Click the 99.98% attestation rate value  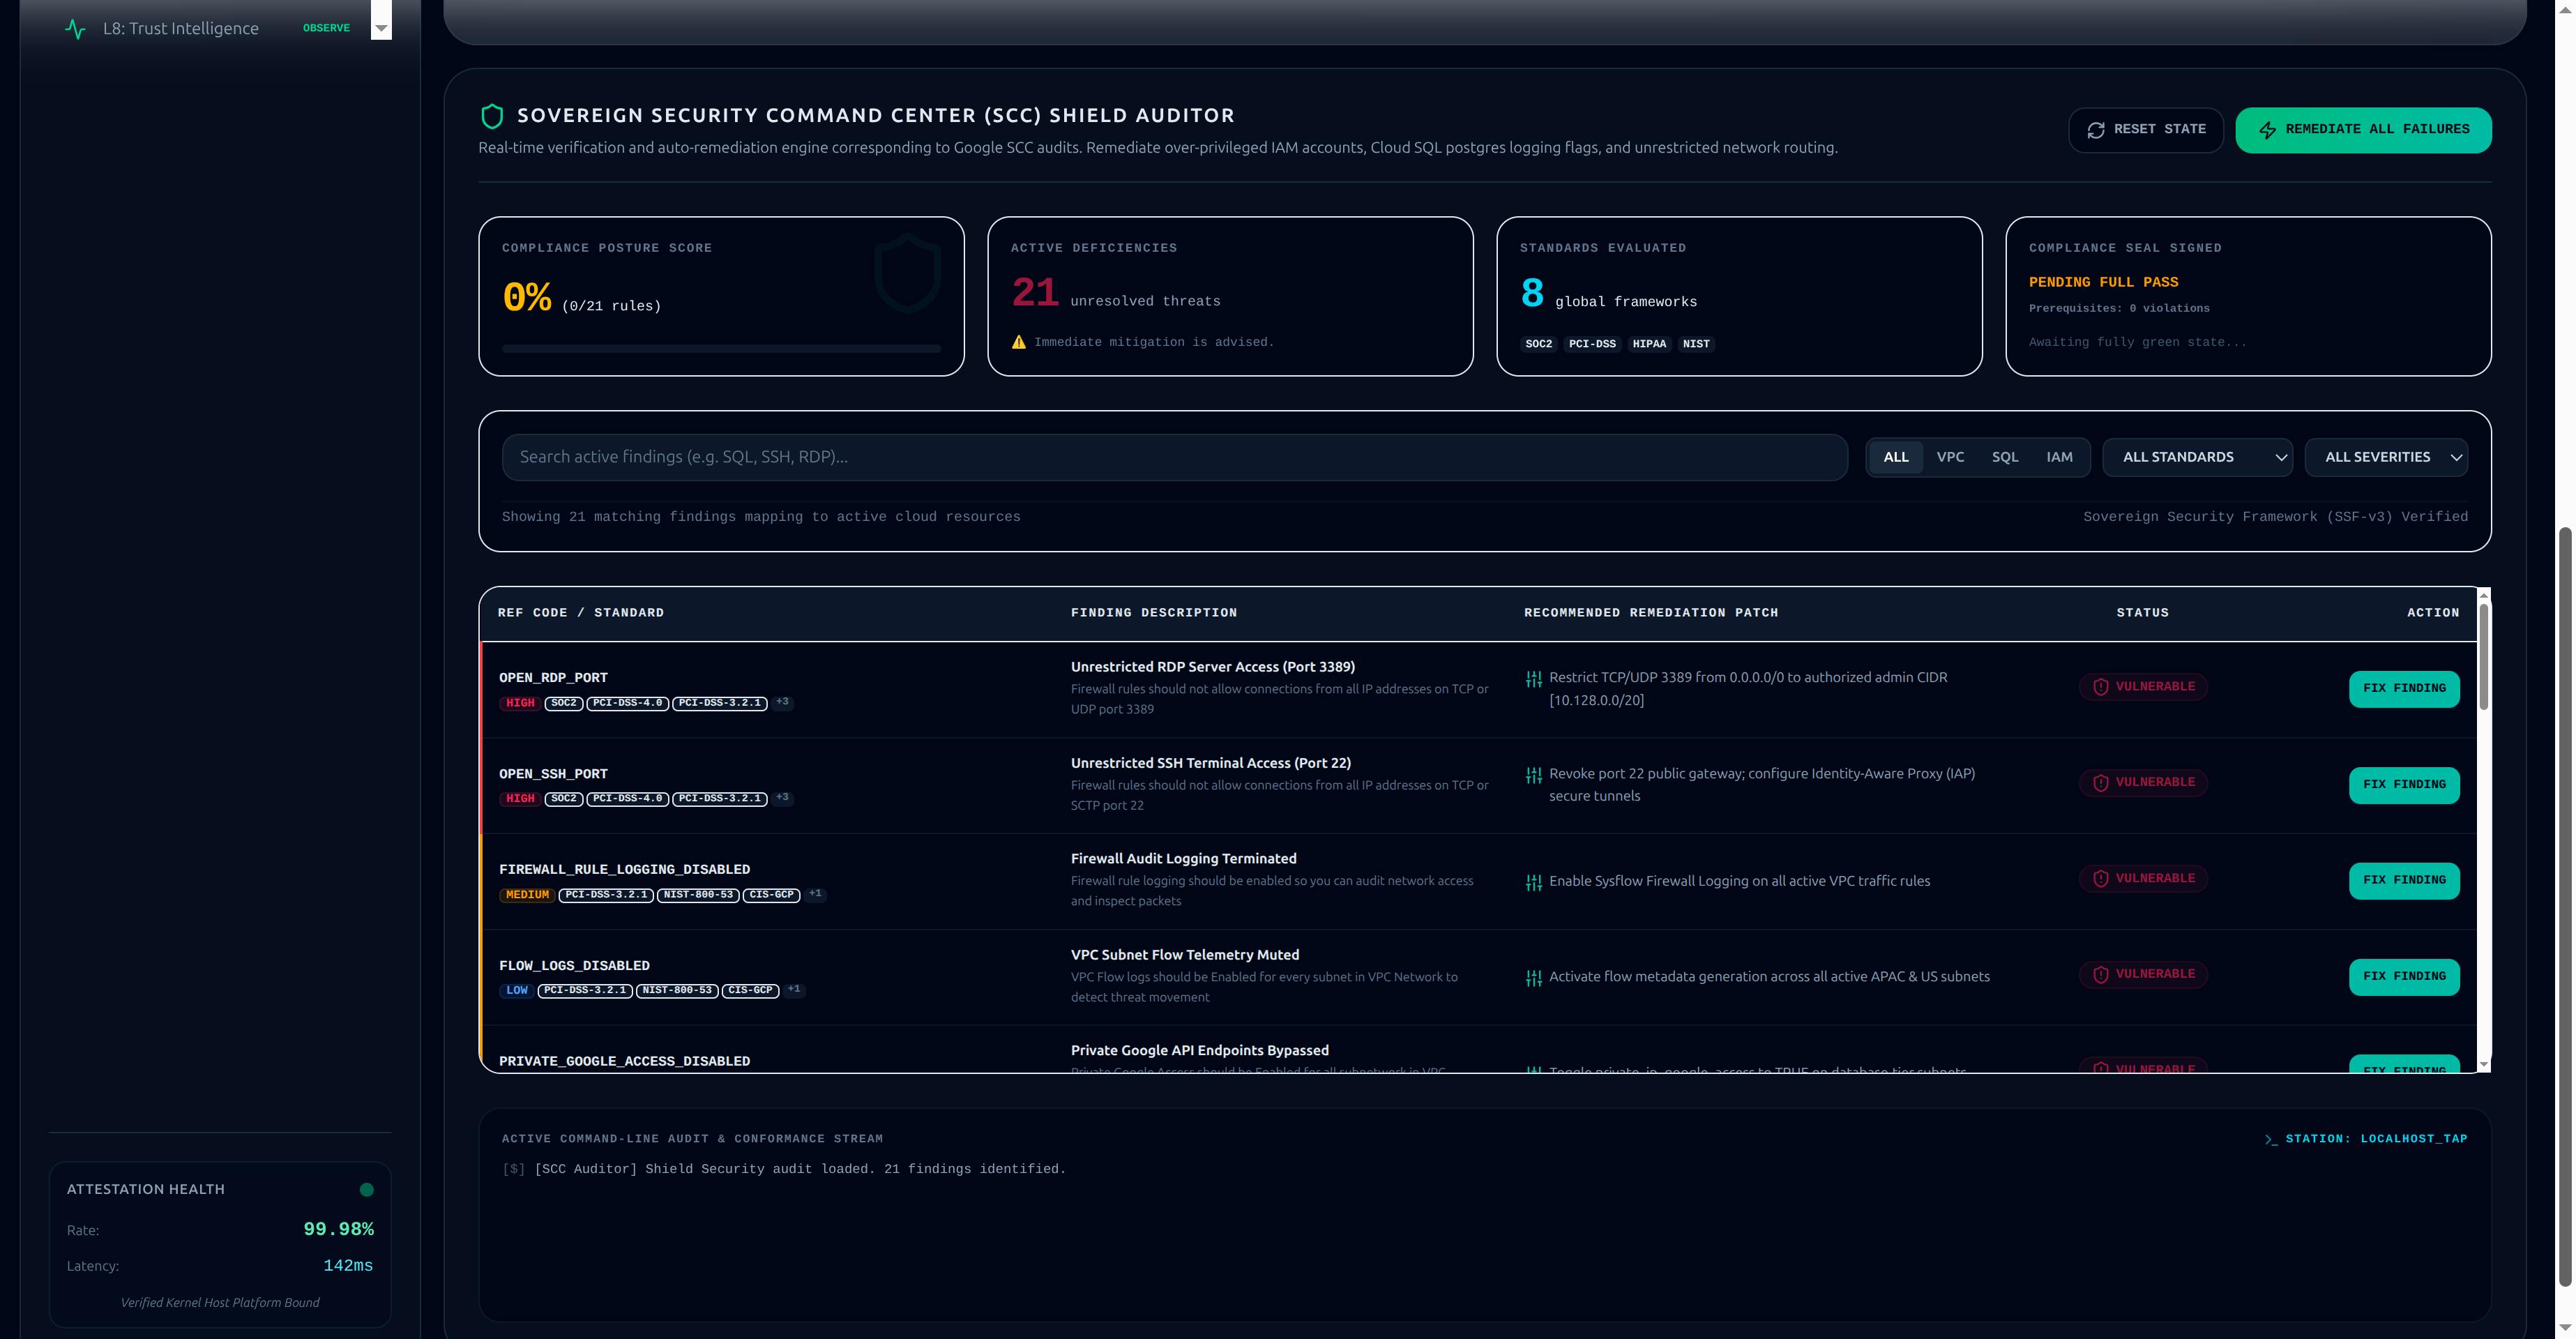pyautogui.click(x=338, y=1230)
